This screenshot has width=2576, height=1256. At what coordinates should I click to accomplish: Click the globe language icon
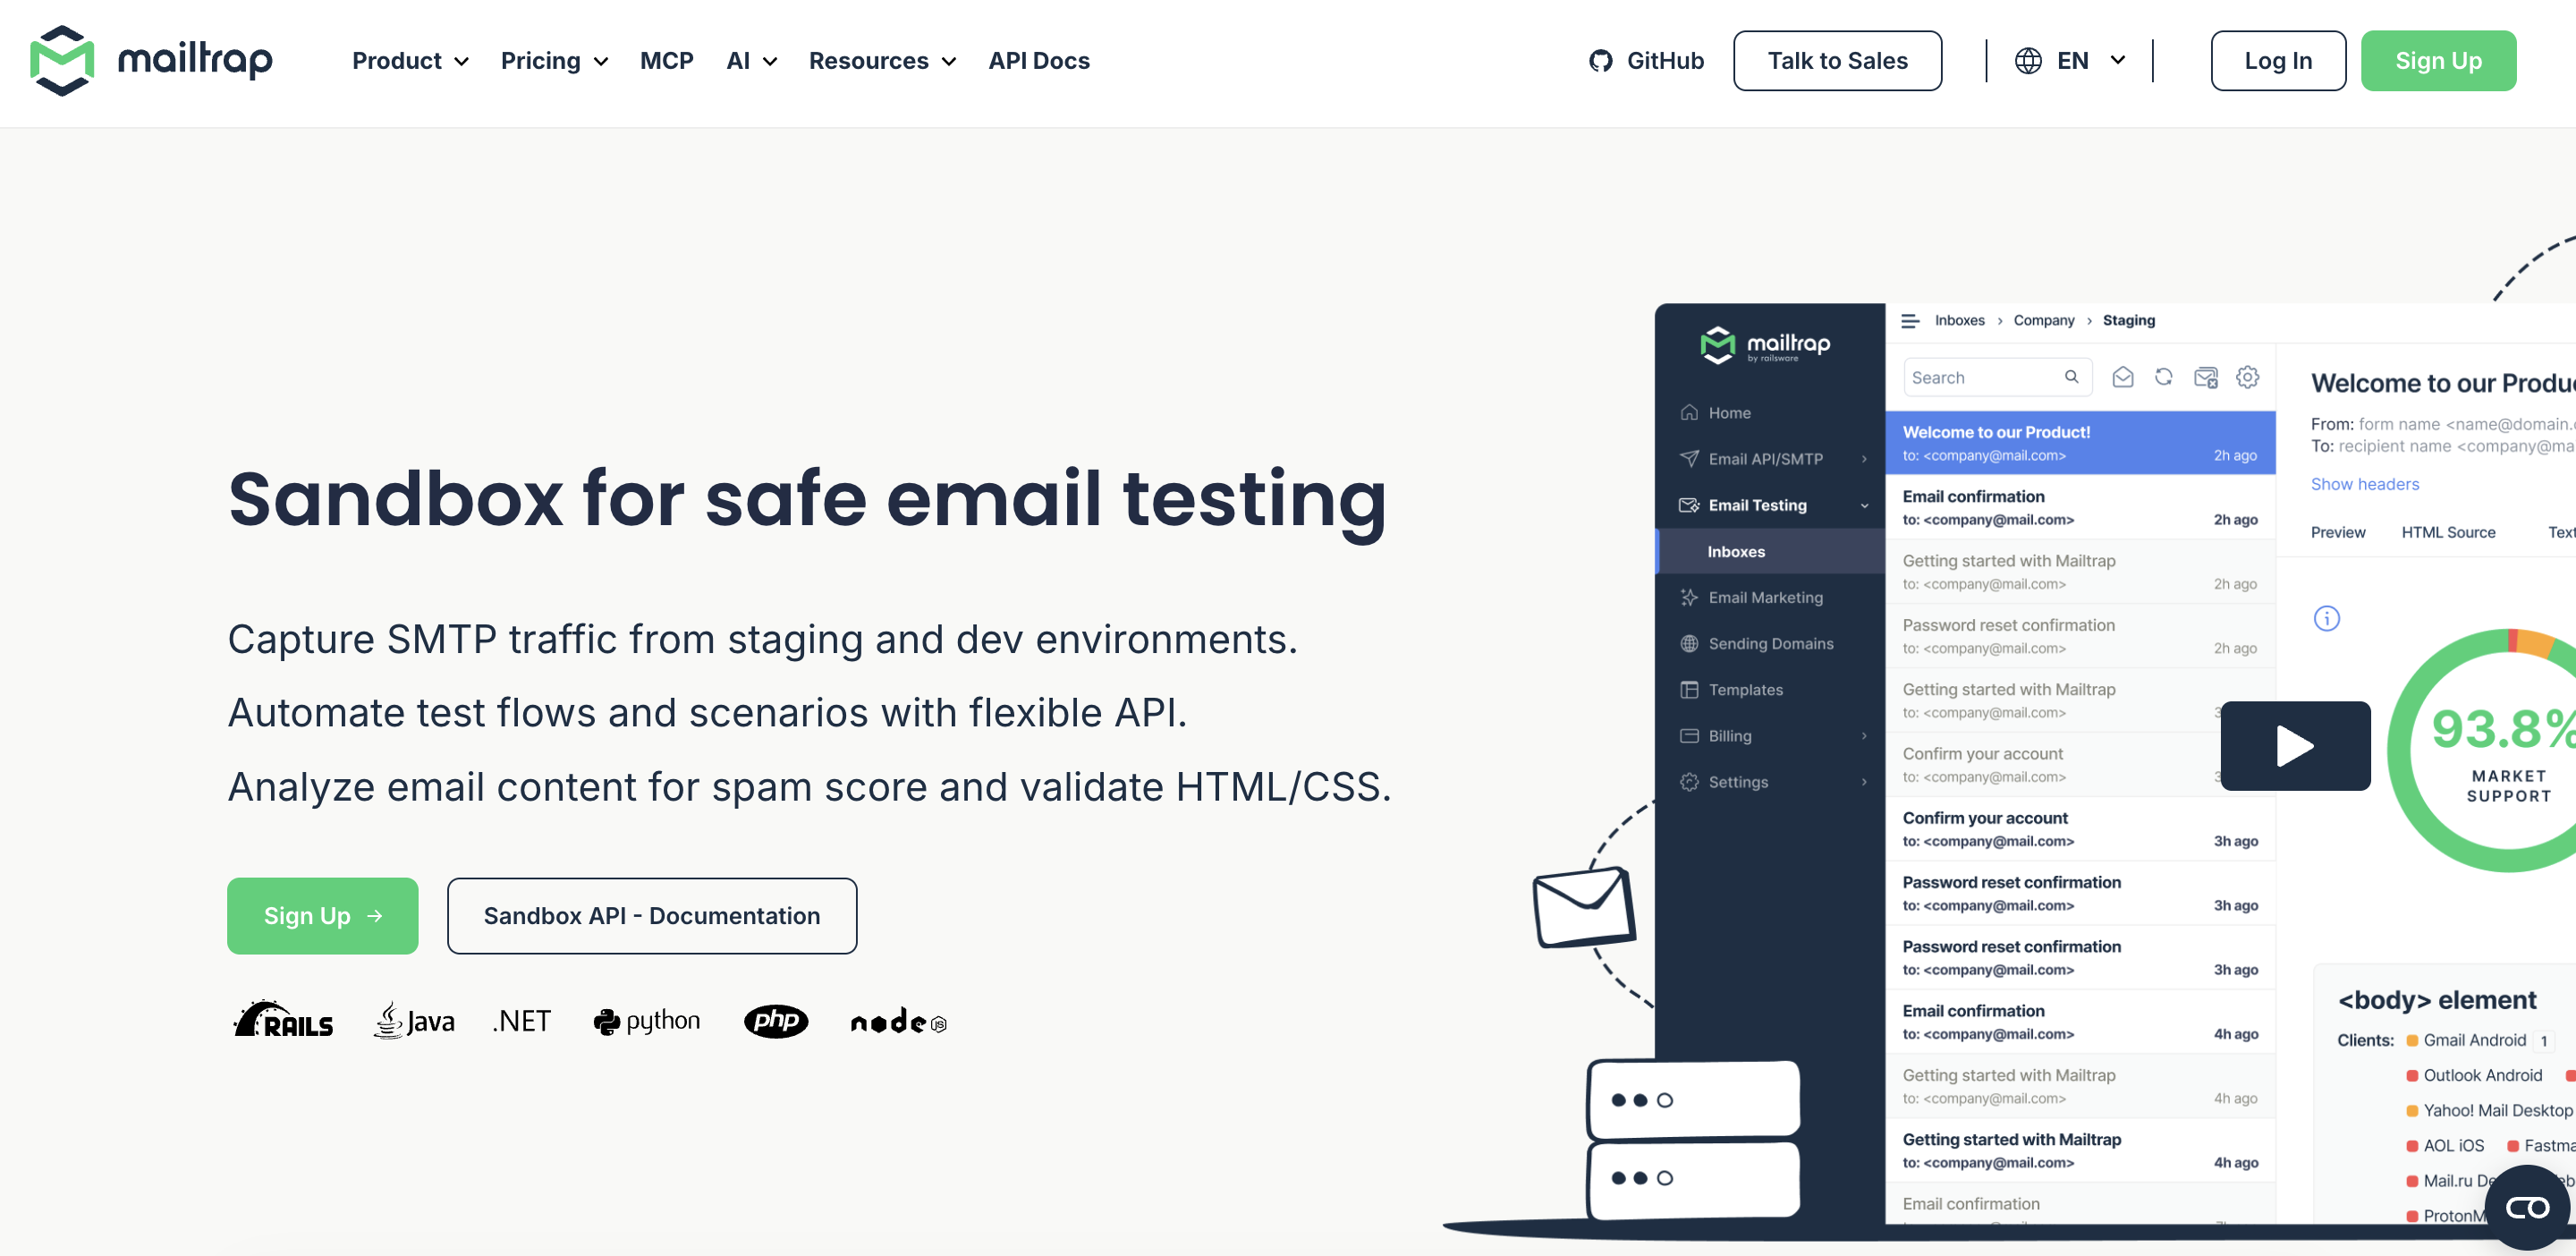[2028, 61]
